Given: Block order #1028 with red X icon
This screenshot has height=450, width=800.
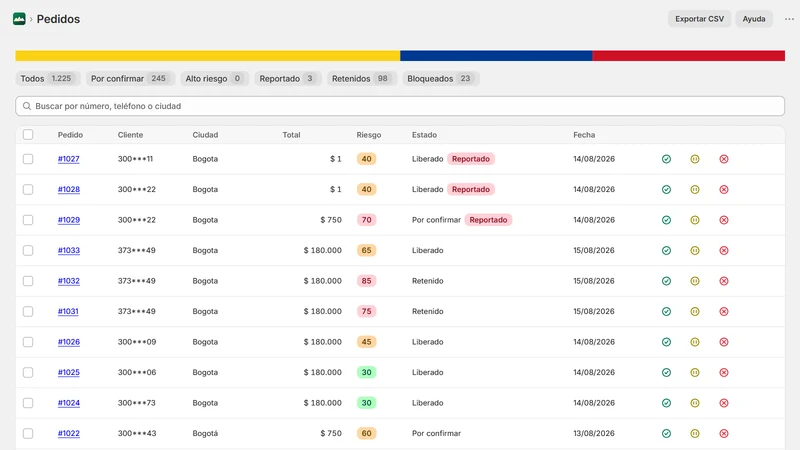Looking at the screenshot, I should click(x=724, y=189).
